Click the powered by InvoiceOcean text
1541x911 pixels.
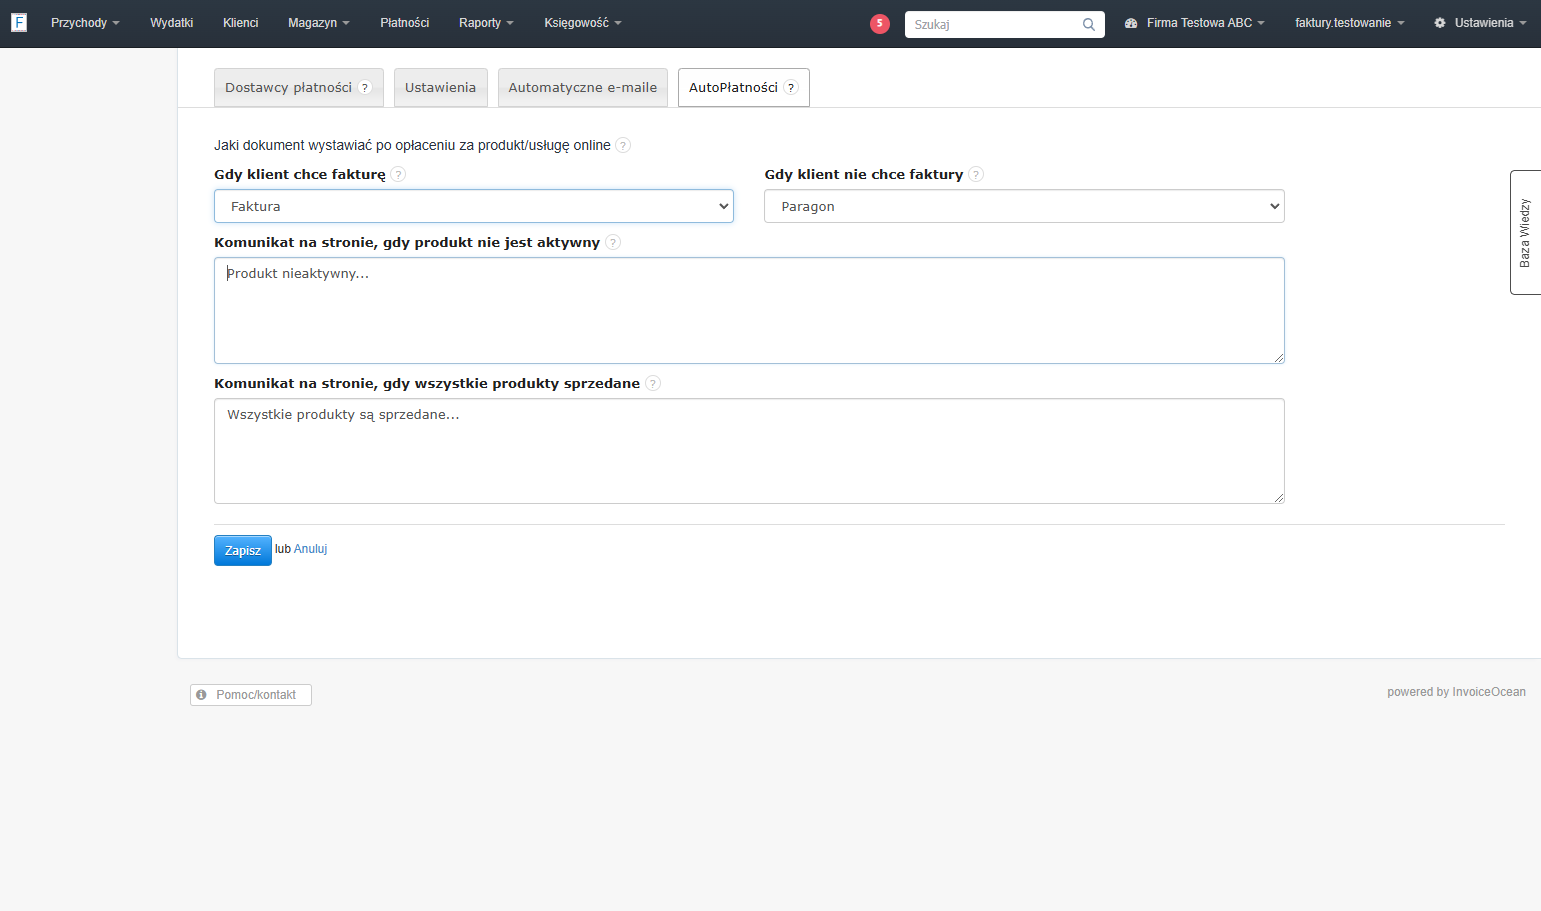click(x=1456, y=692)
